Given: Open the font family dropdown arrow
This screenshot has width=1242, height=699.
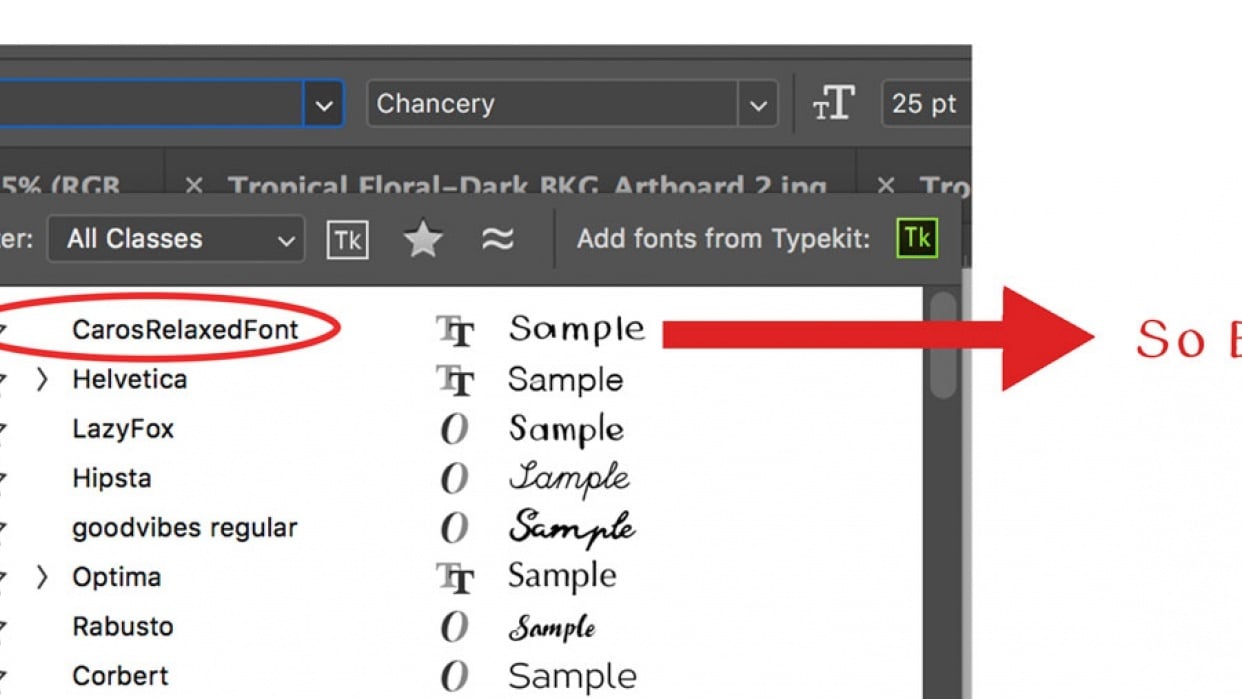Looking at the screenshot, I should click(324, 104).
